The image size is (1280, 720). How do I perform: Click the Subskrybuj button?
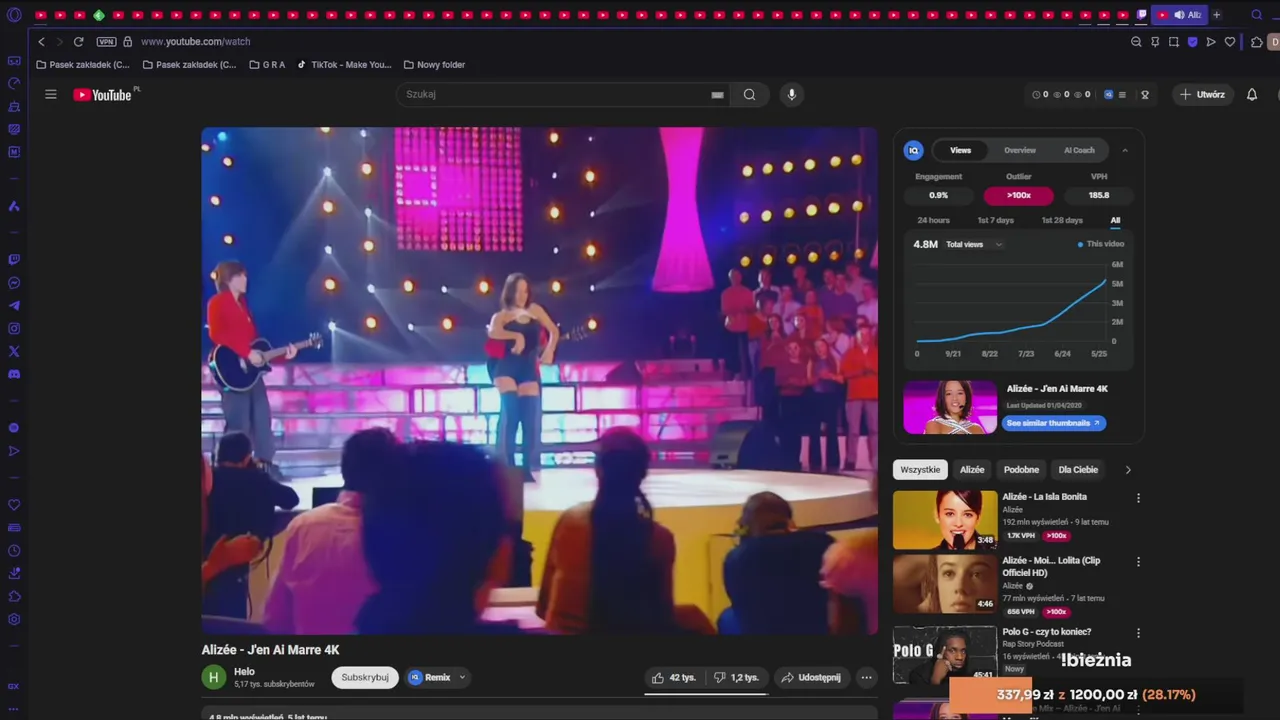[x=365, y=677]
